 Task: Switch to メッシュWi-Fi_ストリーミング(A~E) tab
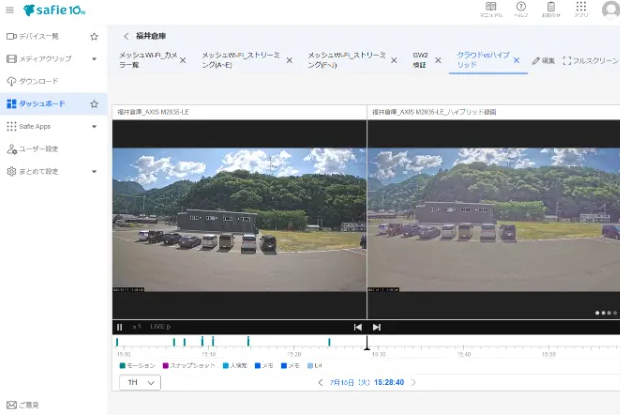pos(240,60)
